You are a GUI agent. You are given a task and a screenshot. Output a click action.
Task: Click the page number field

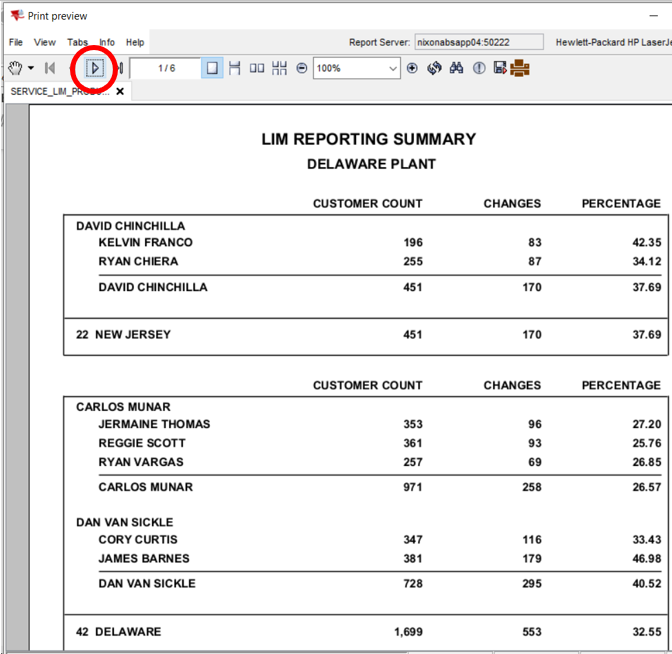[165, 68]
